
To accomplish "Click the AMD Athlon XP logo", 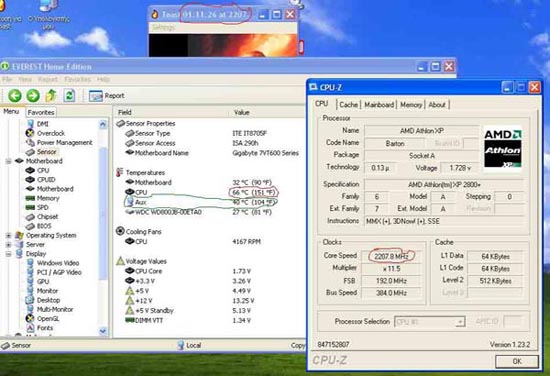I will [x=503, y=148].
